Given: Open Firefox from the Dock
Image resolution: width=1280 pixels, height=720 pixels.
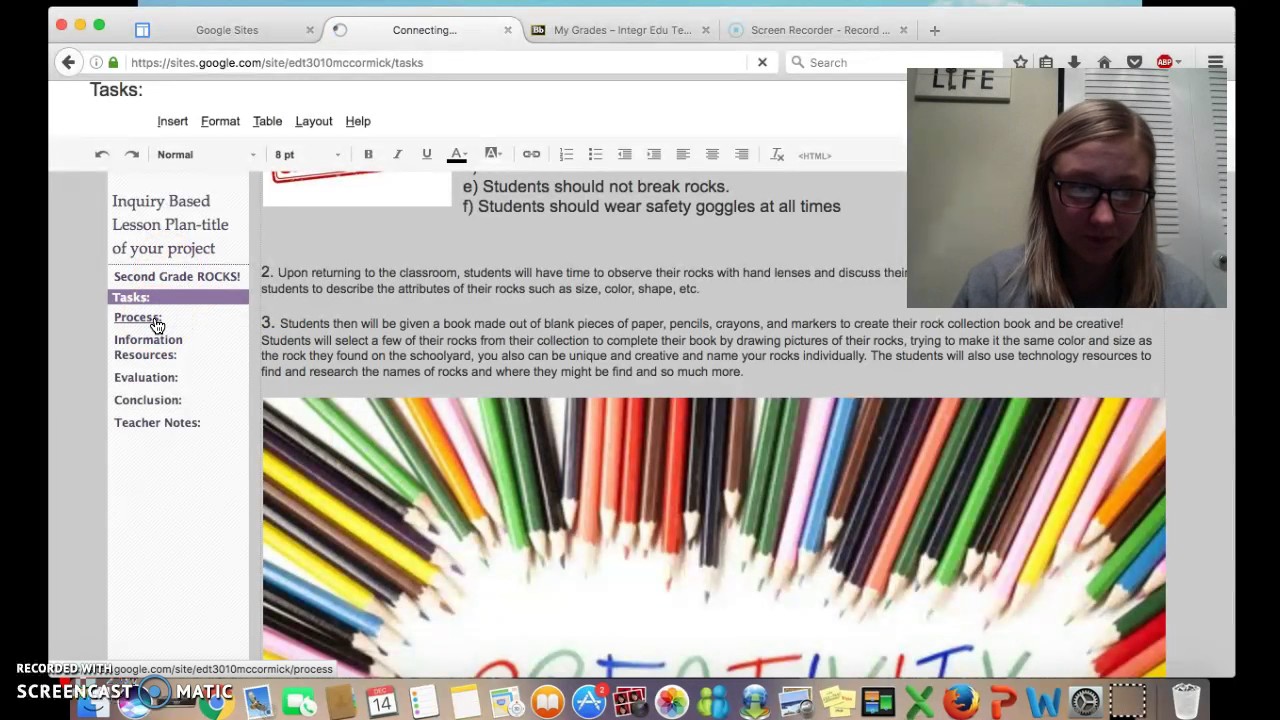Looking at the screenshot, I should 961,701.
